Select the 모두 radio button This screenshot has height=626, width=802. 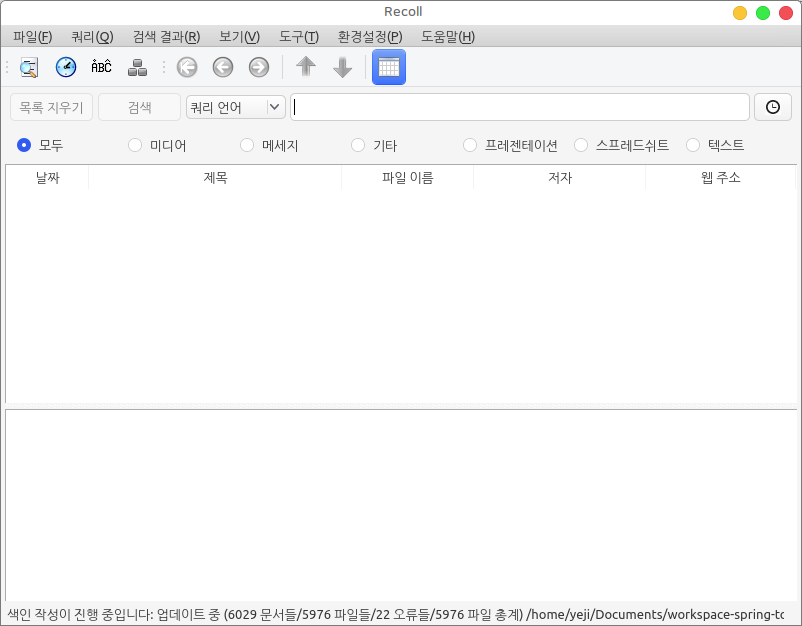[x=25, y=145]
